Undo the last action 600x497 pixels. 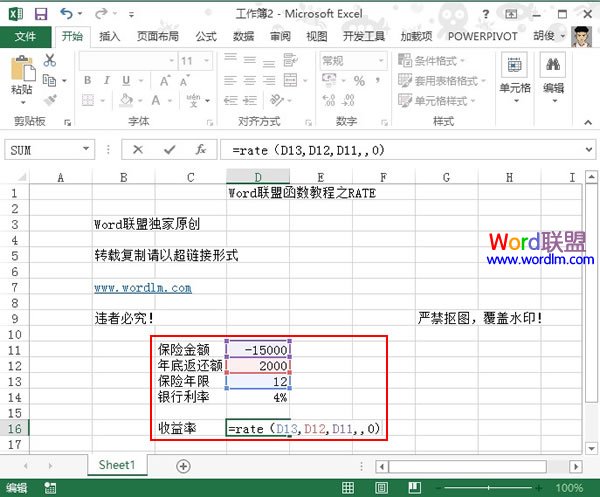point(67,14)
